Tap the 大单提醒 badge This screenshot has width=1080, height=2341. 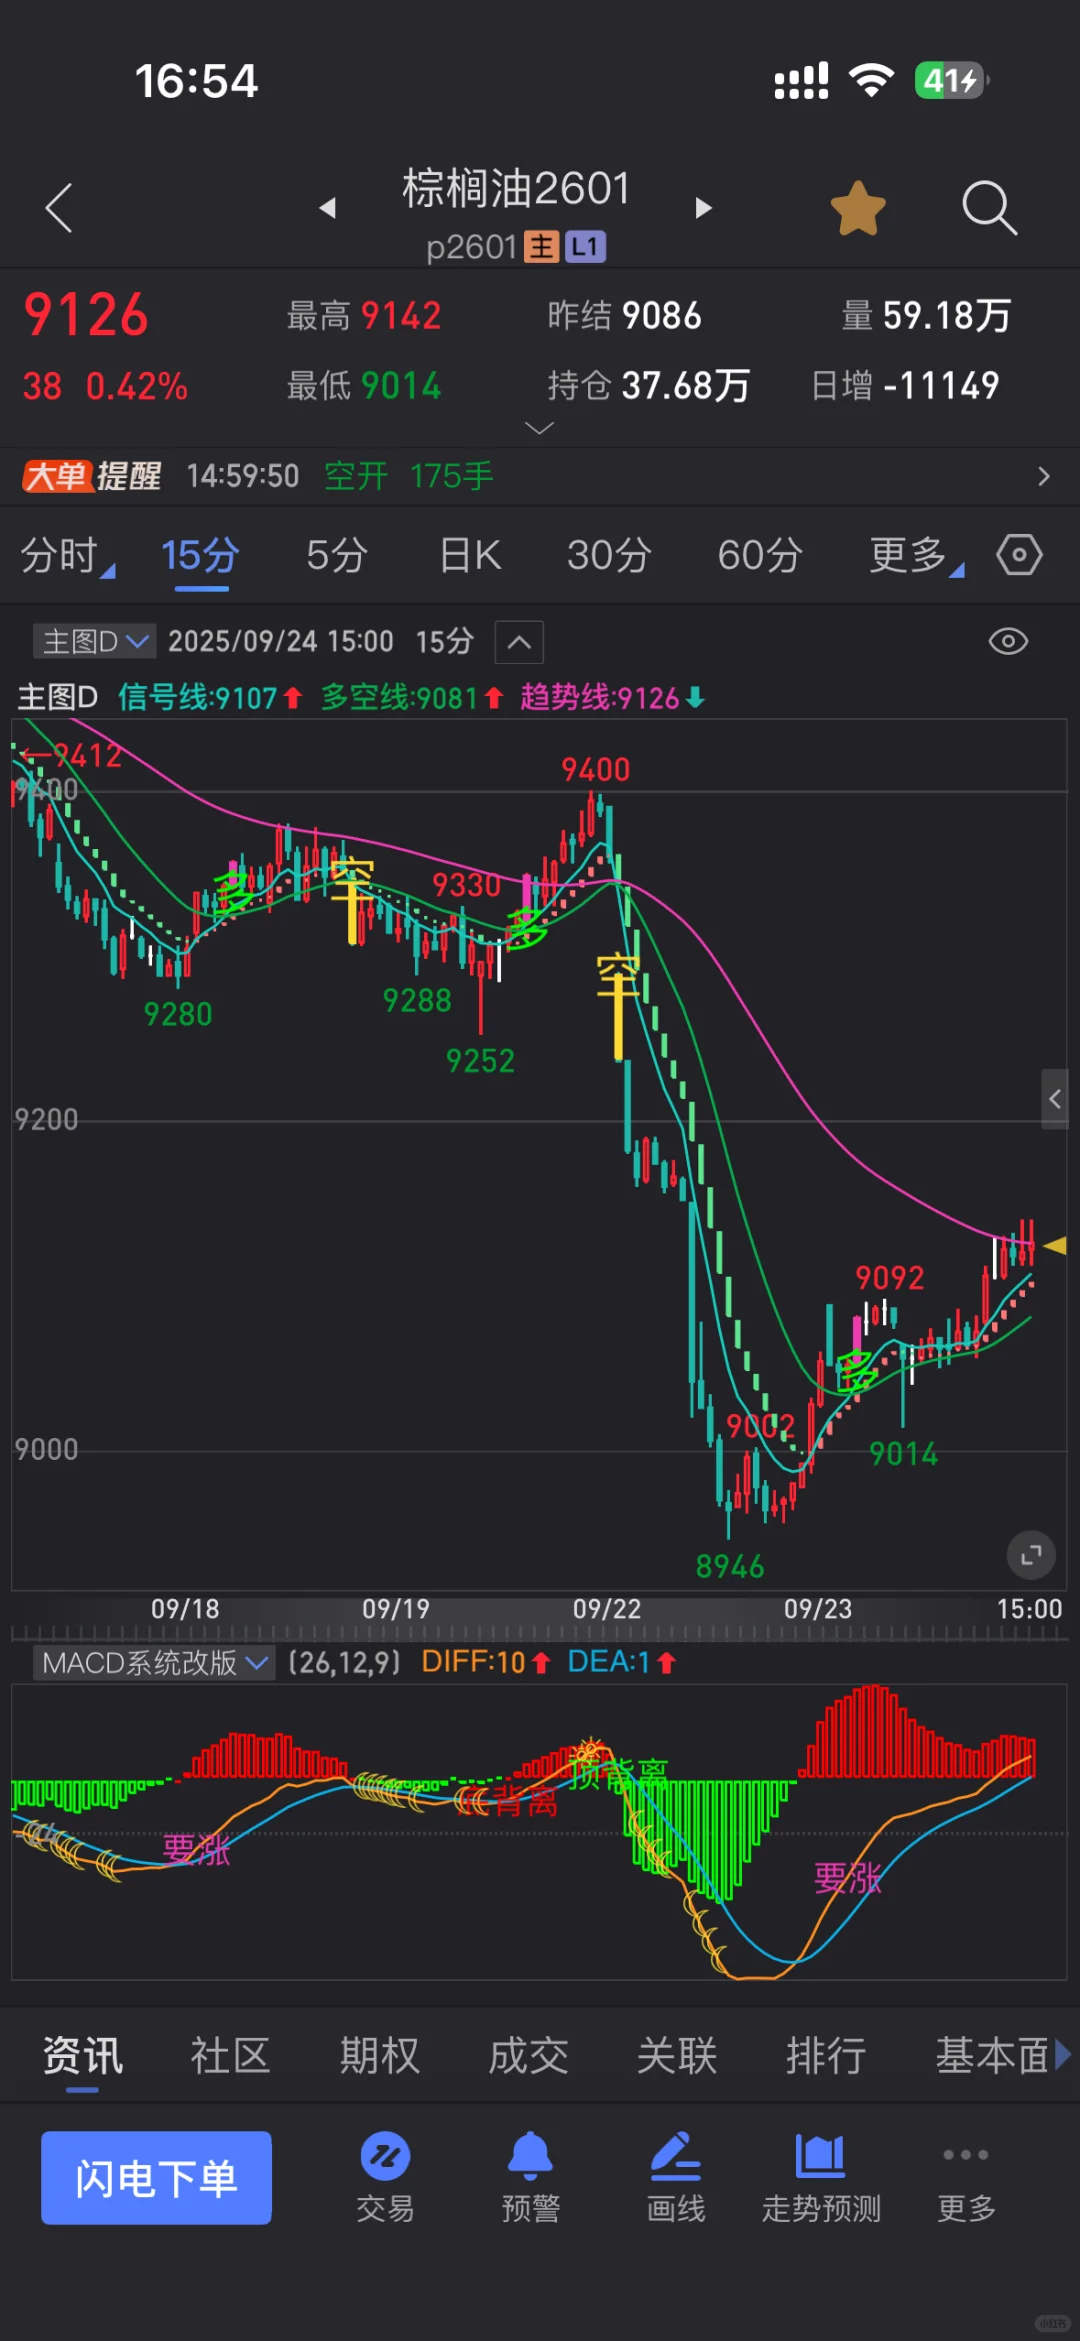click(x=92, y=476)
